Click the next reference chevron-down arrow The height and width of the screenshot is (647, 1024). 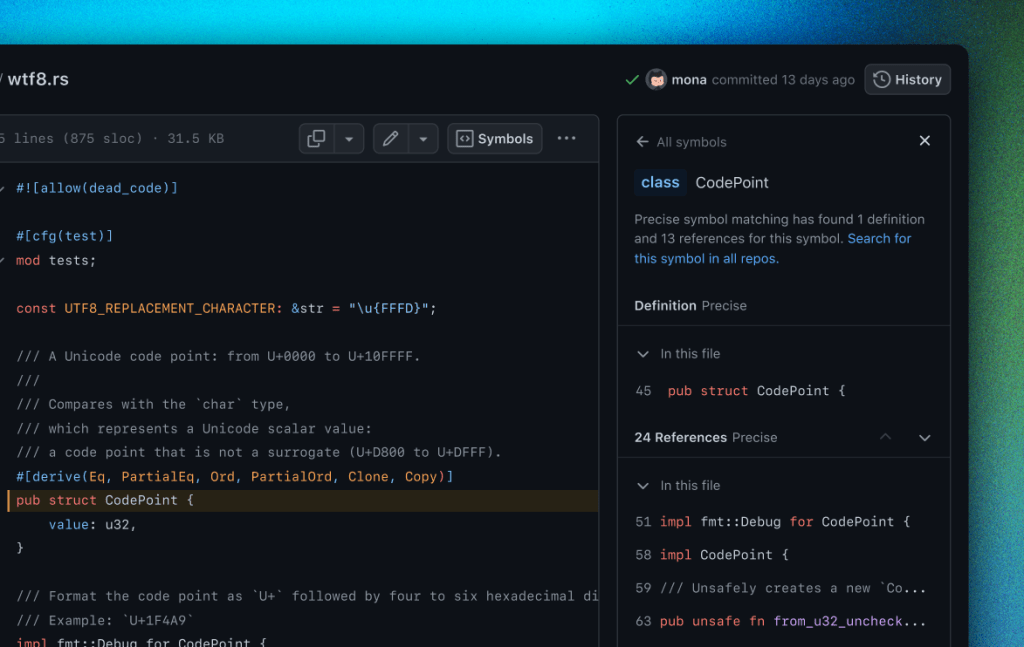[x=924, y=437]
